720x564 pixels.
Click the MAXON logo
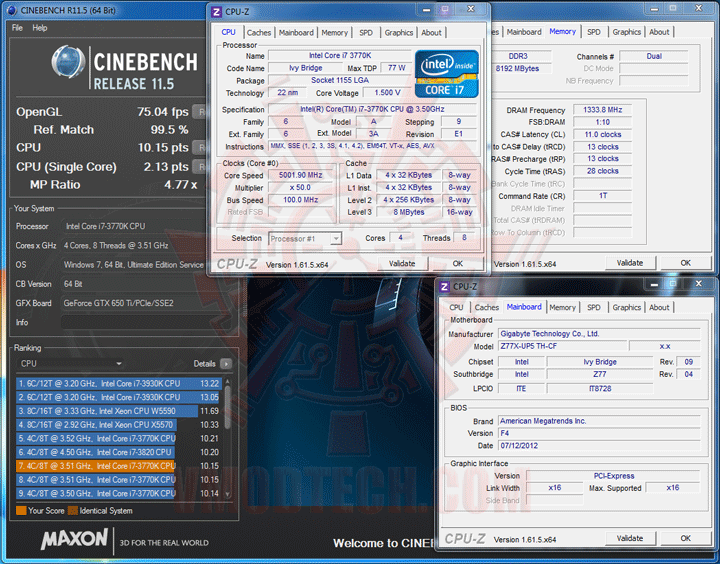click(74, 539)
